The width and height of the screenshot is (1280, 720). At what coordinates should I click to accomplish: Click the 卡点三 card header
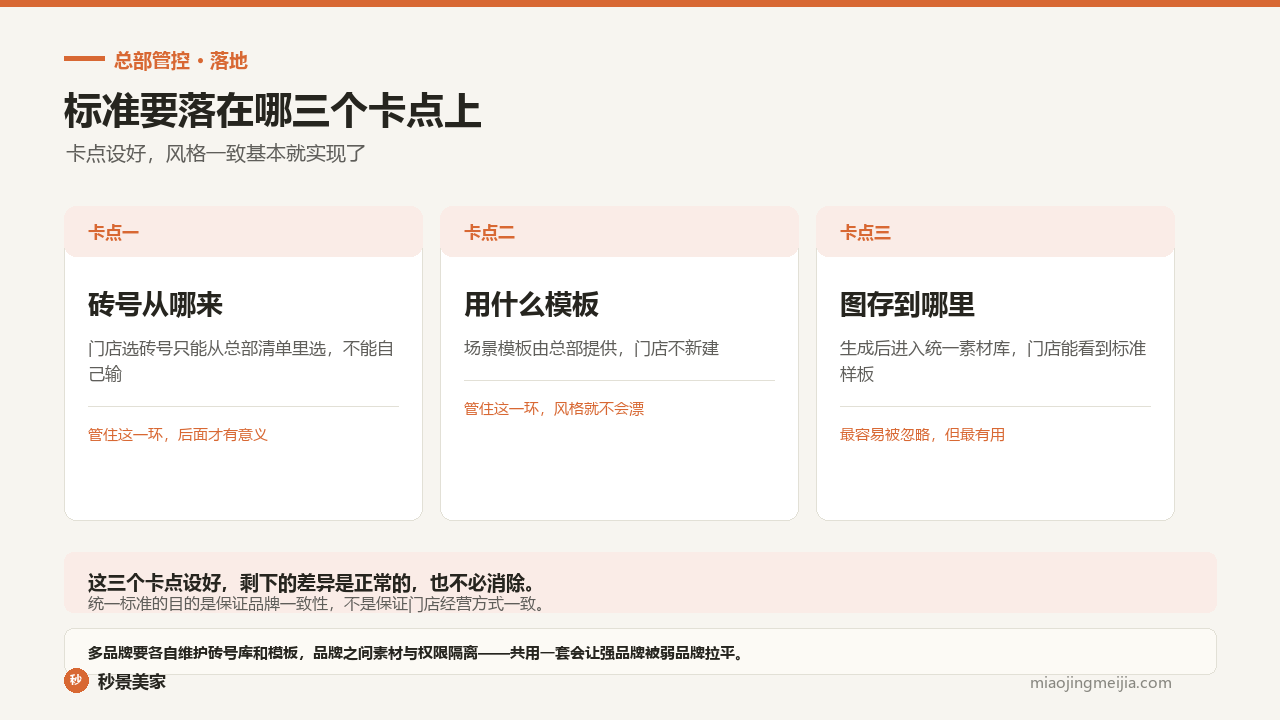pos(995,232)
